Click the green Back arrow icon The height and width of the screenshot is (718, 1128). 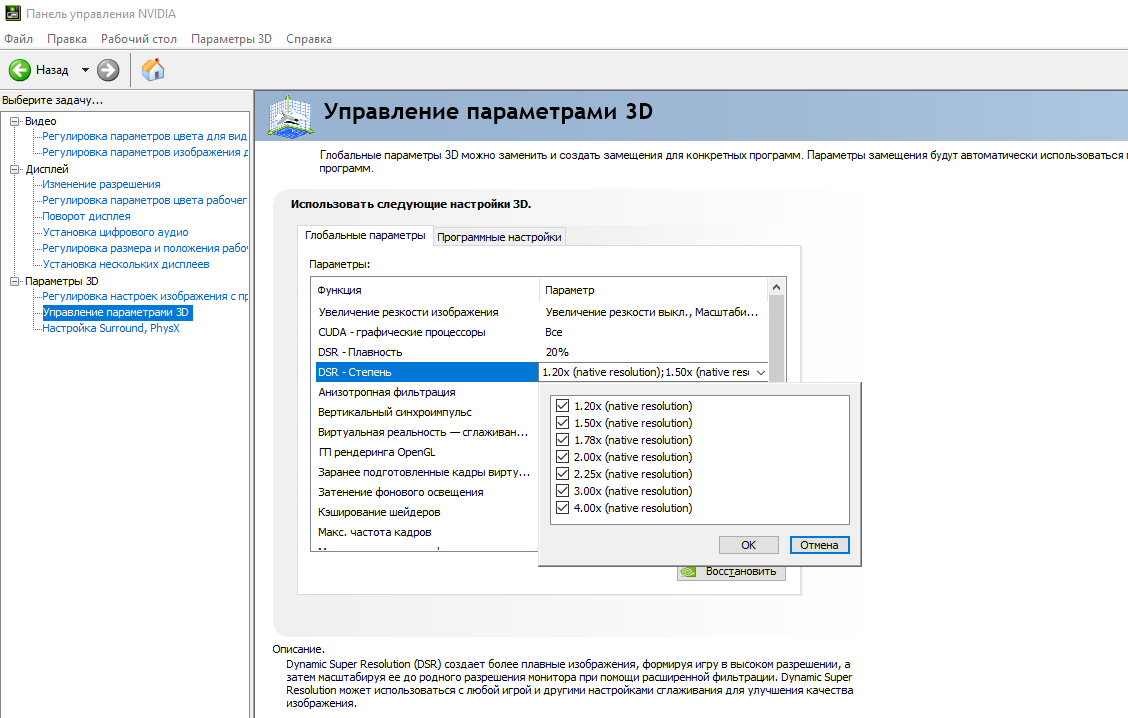pos(19,70)
